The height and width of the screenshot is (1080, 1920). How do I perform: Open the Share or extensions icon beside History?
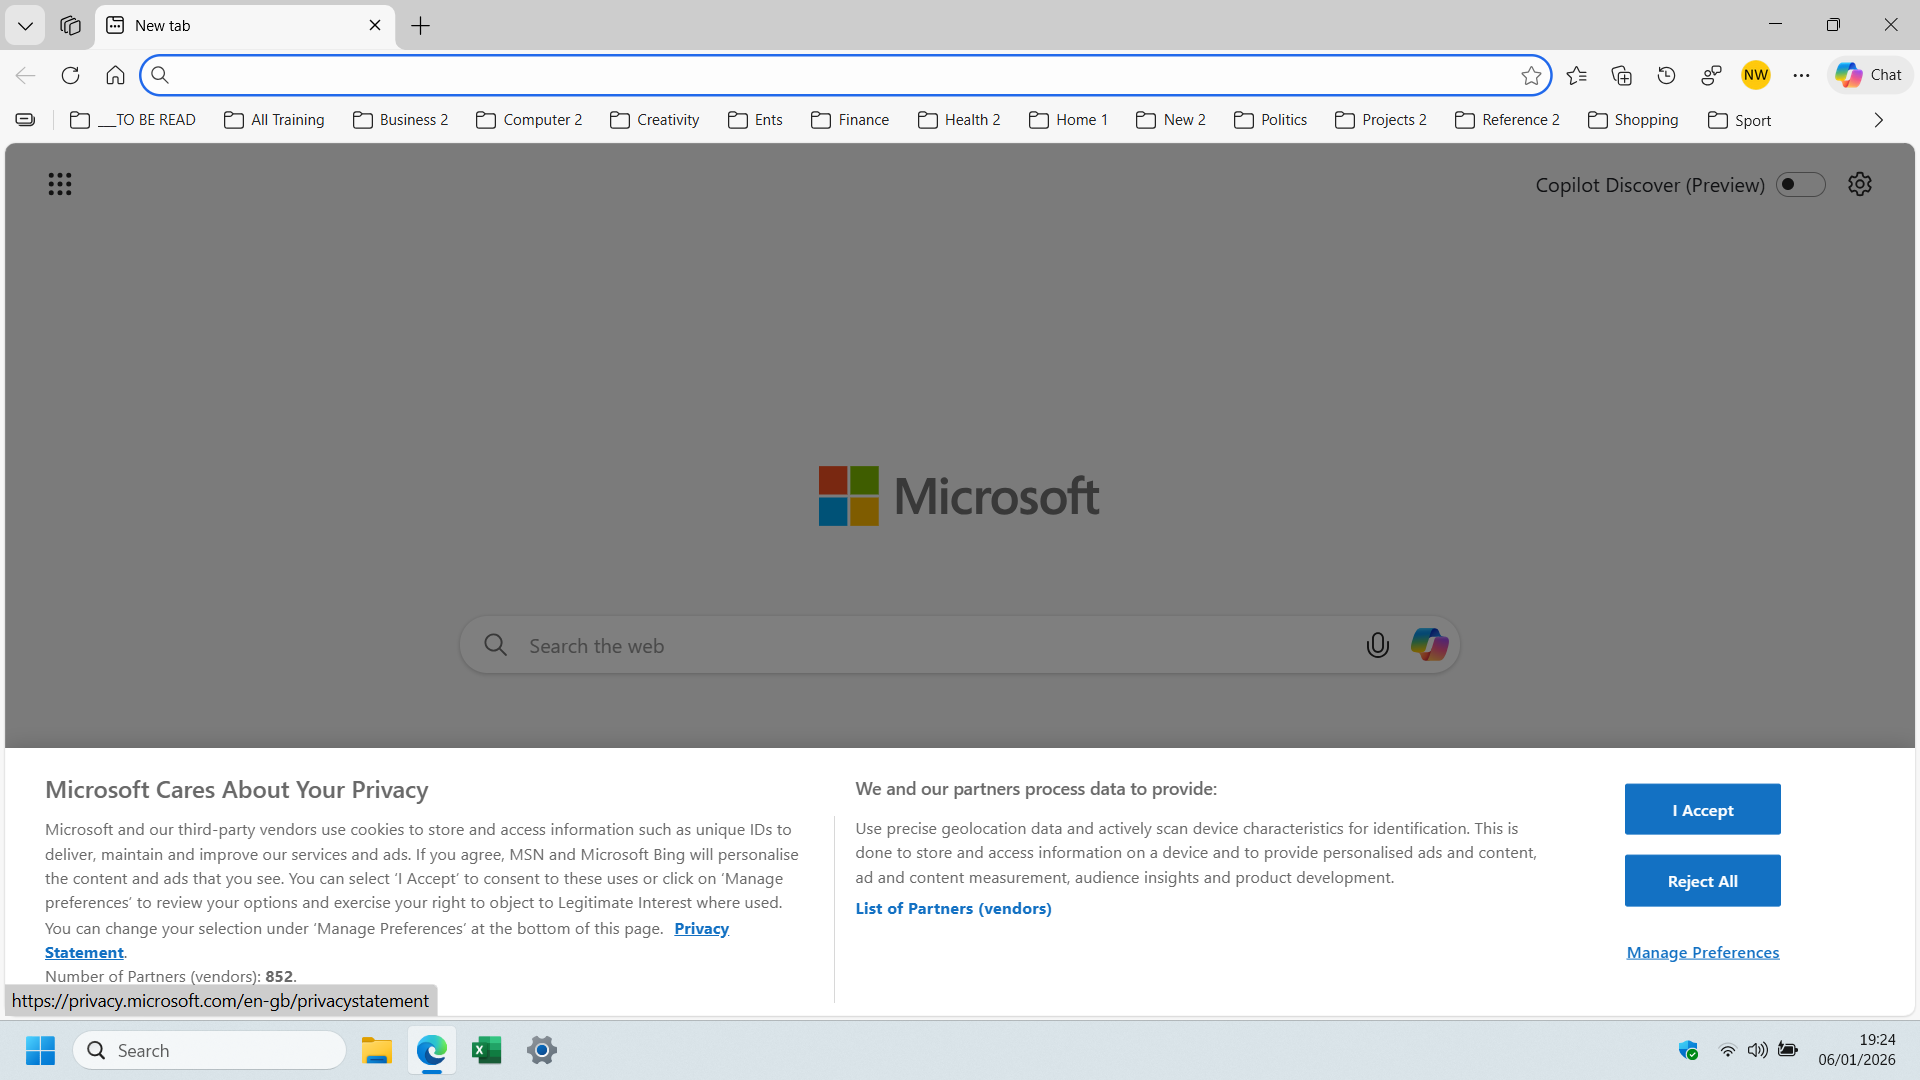1711,75
